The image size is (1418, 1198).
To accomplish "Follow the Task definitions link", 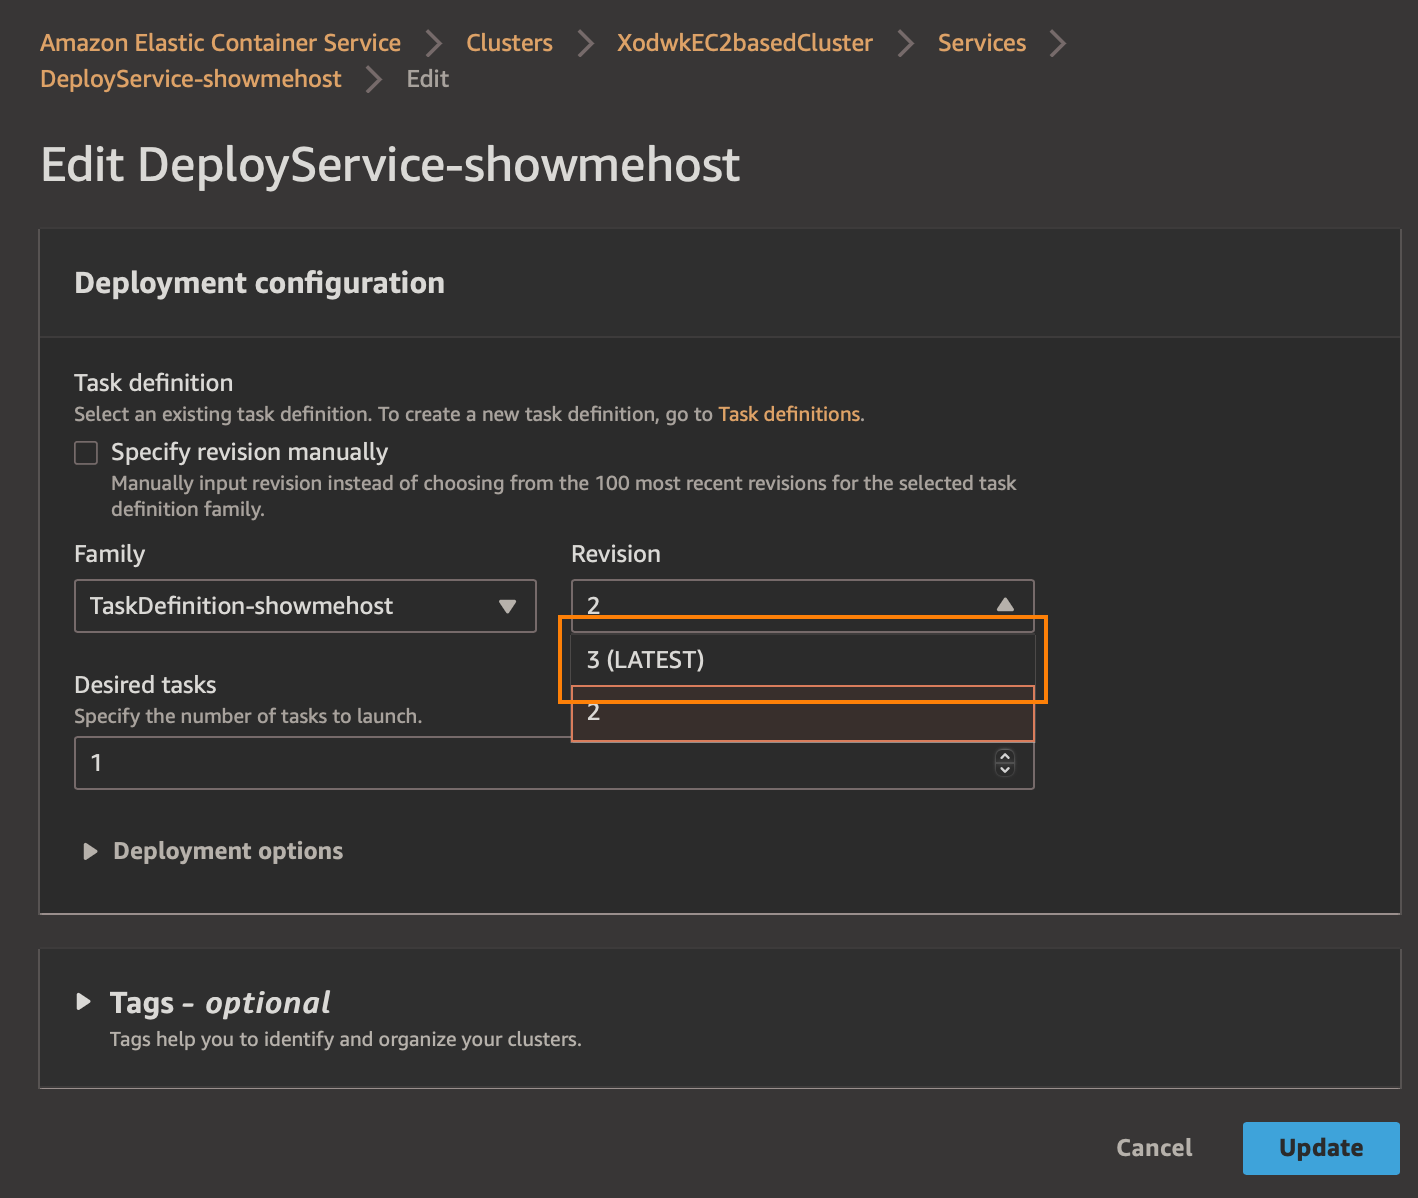I will pyautogui.click(x=789, y=414).
